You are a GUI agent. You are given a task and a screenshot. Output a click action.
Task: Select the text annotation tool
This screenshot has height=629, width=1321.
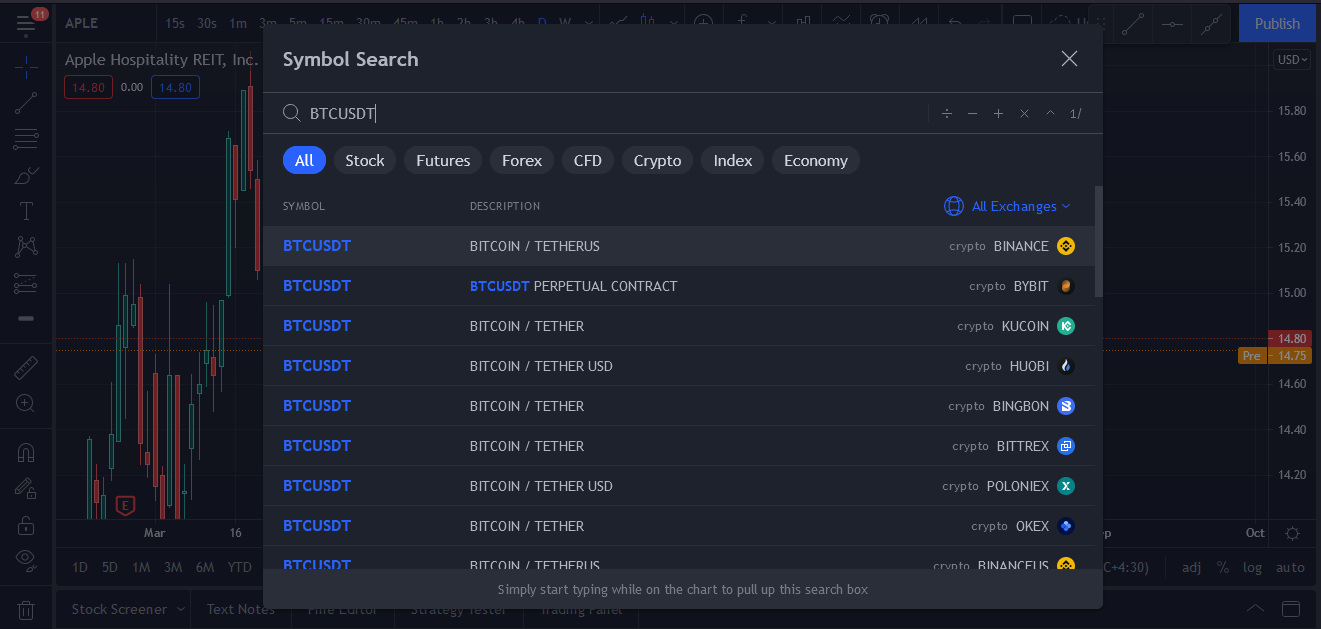click(26, 211)
